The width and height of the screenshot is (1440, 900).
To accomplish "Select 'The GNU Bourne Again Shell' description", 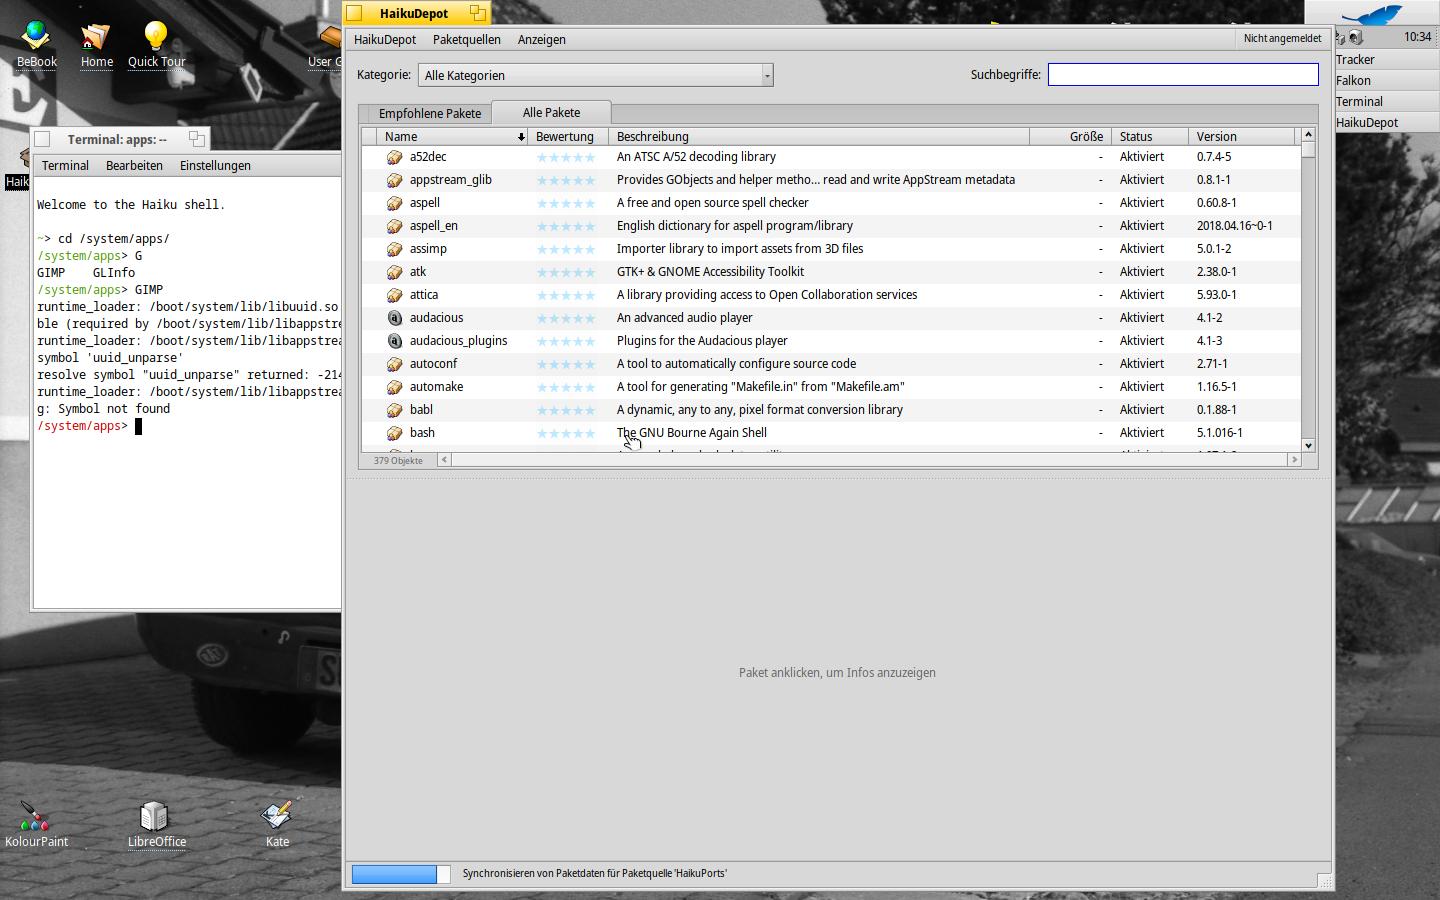I will pyautogui.click(x=692, y=433).
